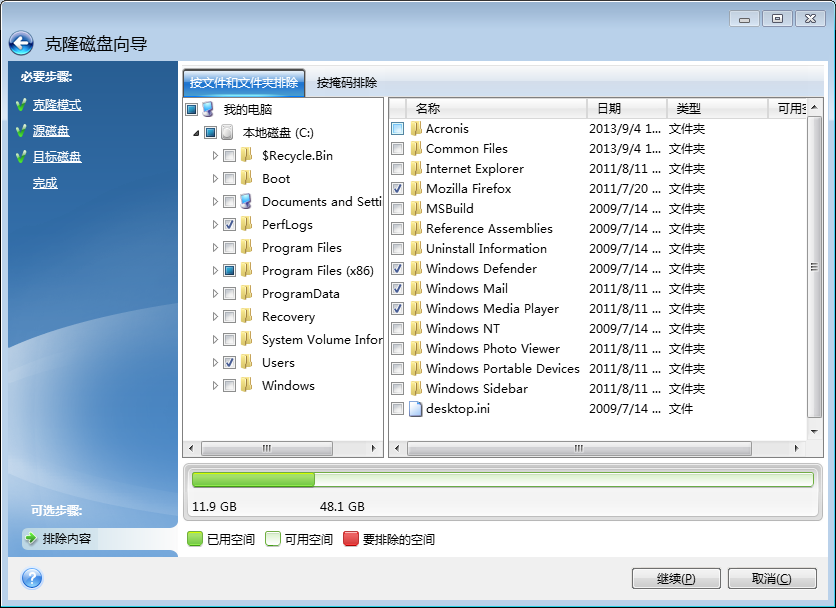Image resolution: width=836 pixels, height=608 pixels.
Task: Expand the ProgramData folder node
Action: coord(215,293)
